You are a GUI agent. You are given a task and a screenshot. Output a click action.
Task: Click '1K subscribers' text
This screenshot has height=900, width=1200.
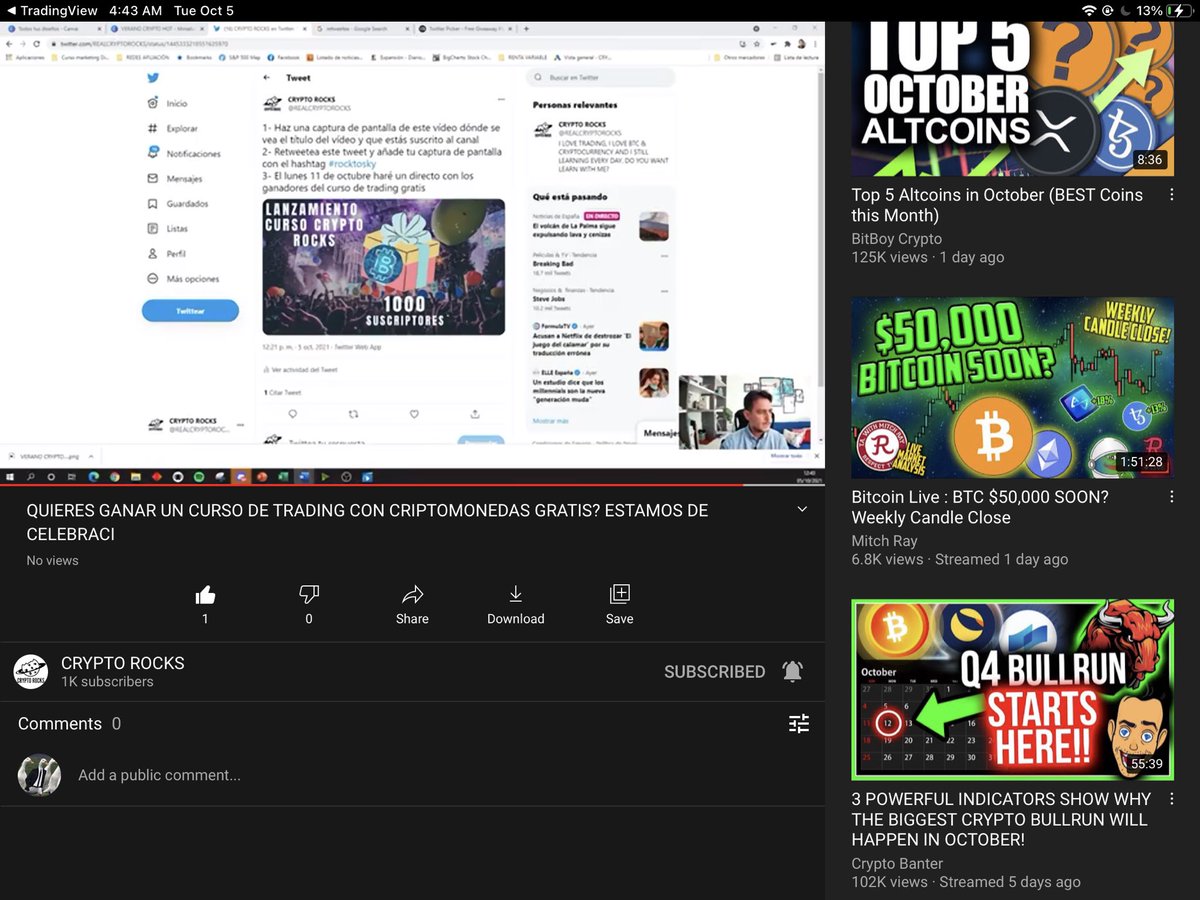pyautogui.click(x=107, y=682)
